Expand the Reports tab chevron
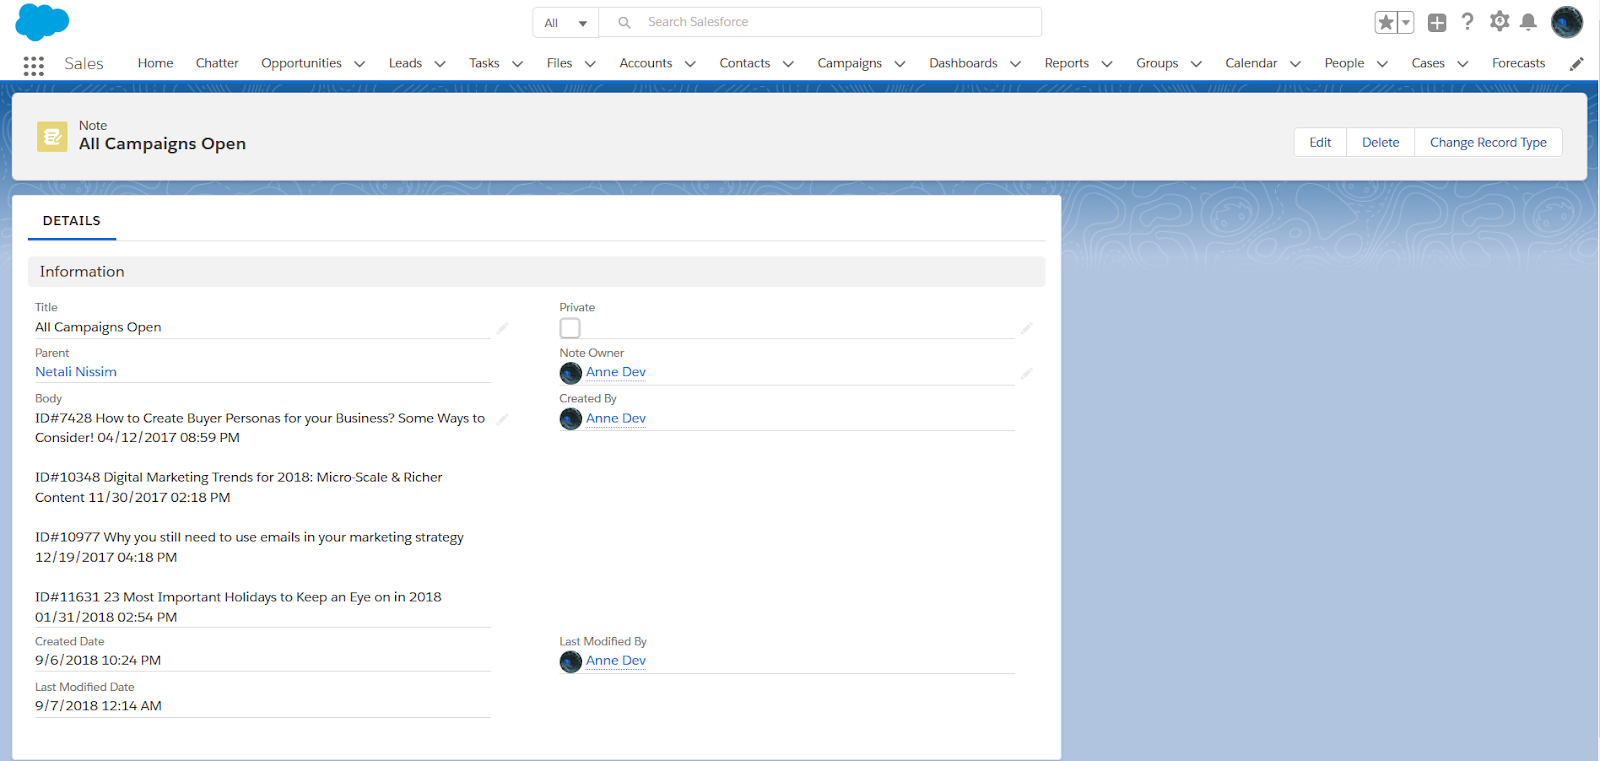The height and width of the screenshot is (761, 1600). (1107, 64)
